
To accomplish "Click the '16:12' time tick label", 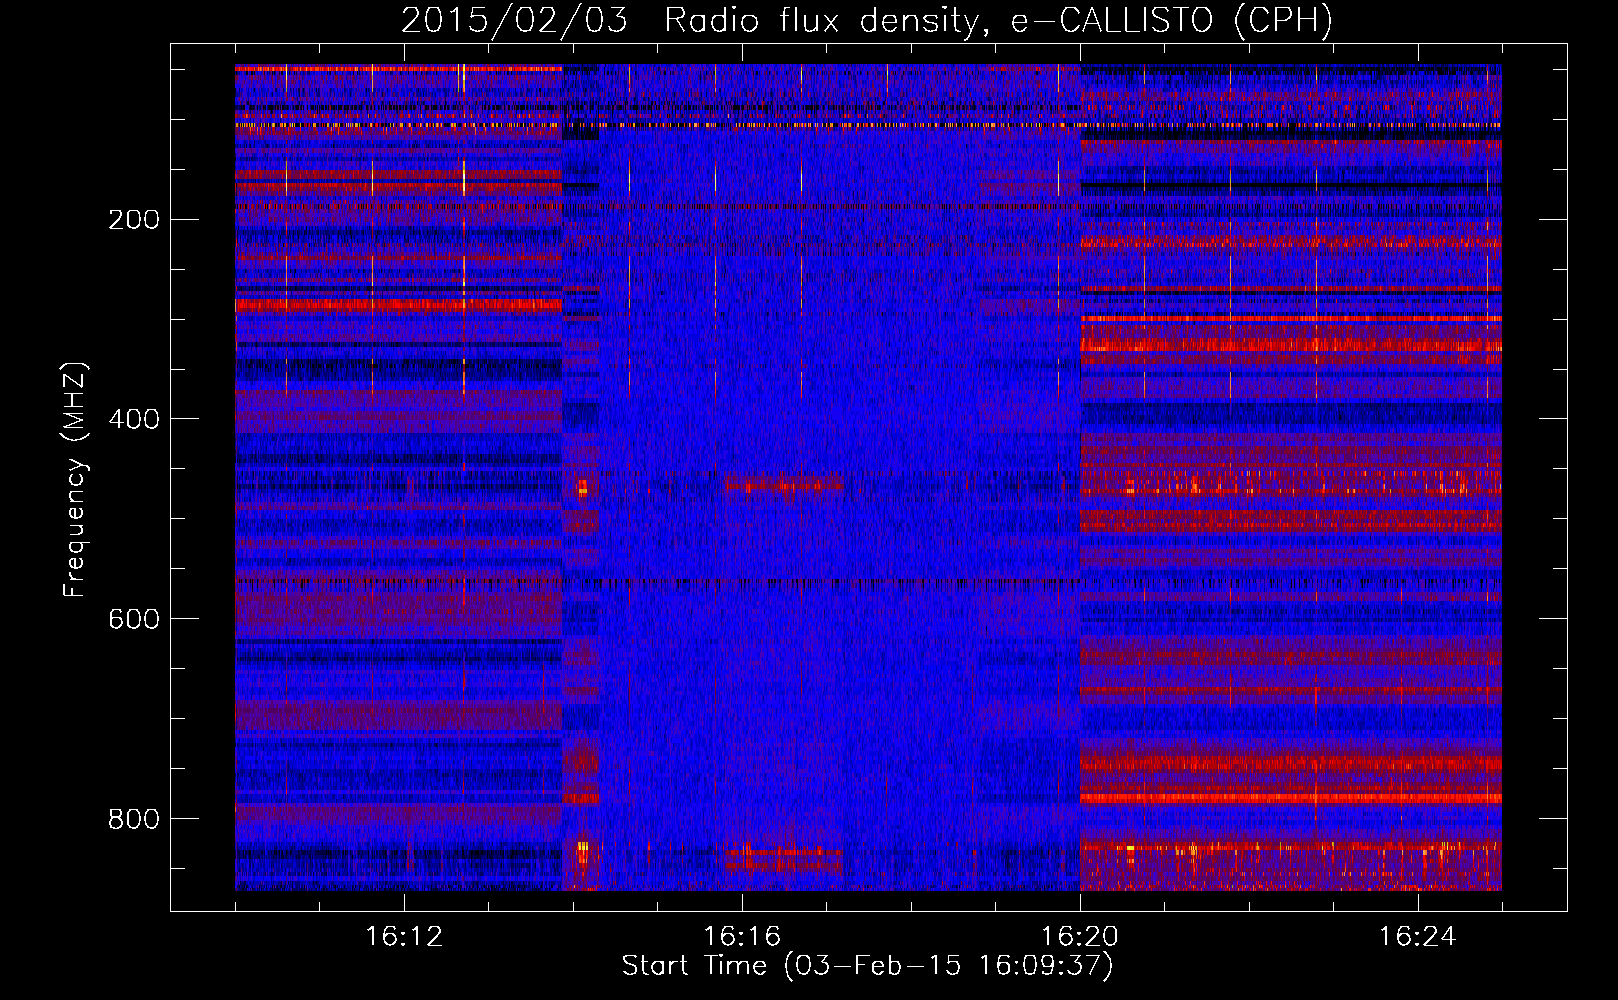I will point(404,937).
